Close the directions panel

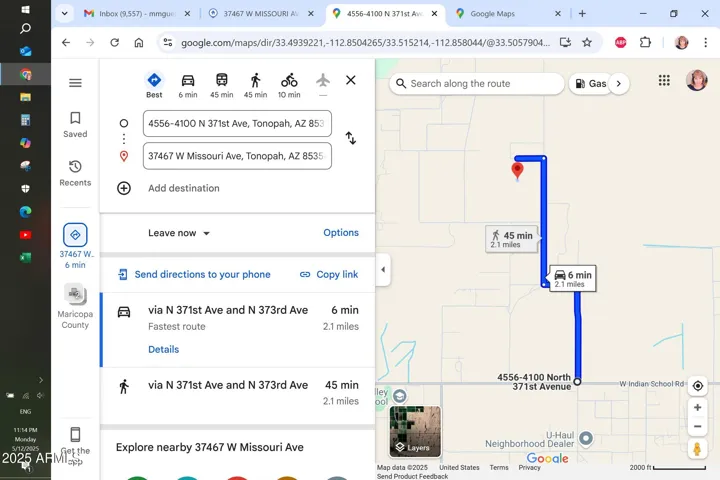tap(351, 80)
